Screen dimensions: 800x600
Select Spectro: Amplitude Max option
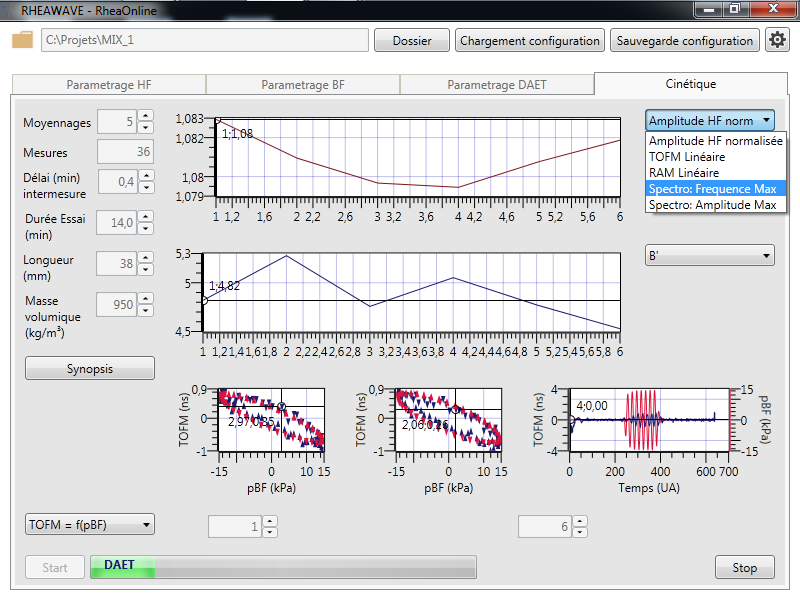click(715, 205)
